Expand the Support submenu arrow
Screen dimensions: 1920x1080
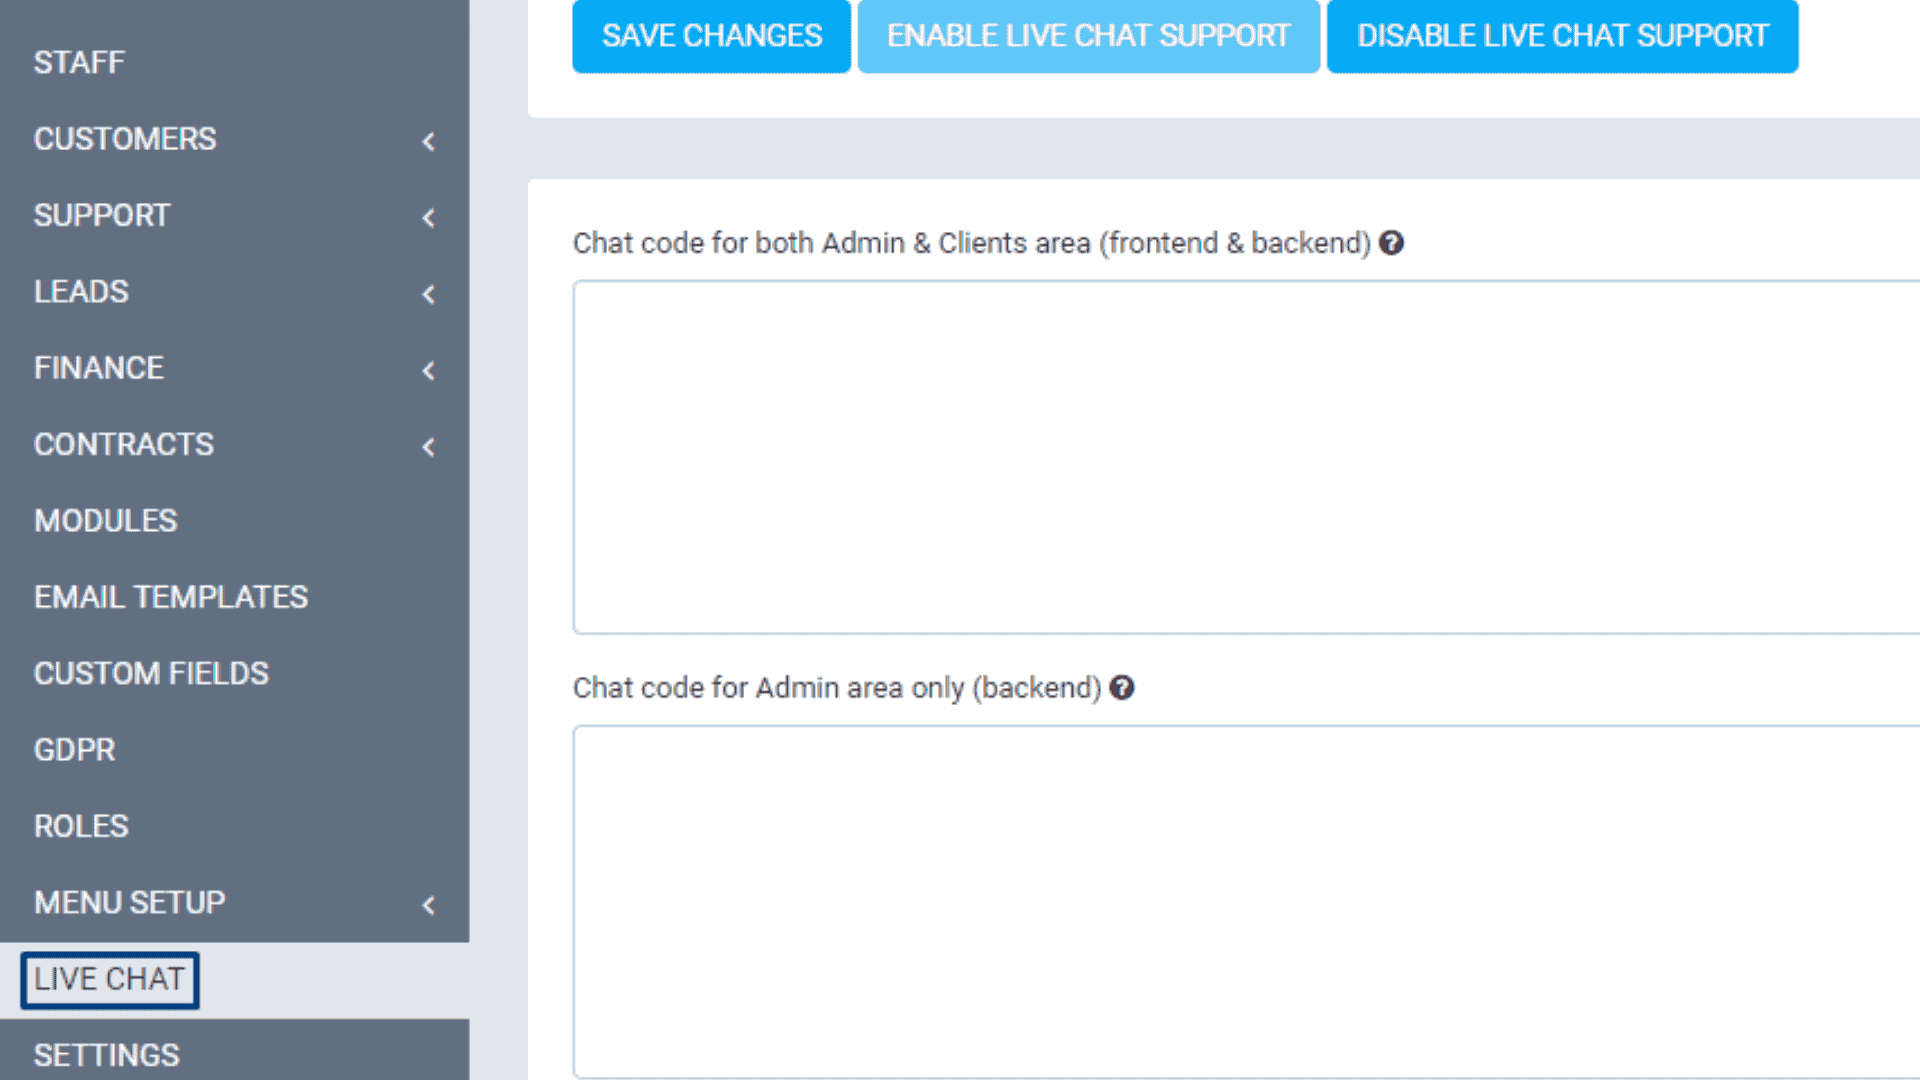coord(429,217)
